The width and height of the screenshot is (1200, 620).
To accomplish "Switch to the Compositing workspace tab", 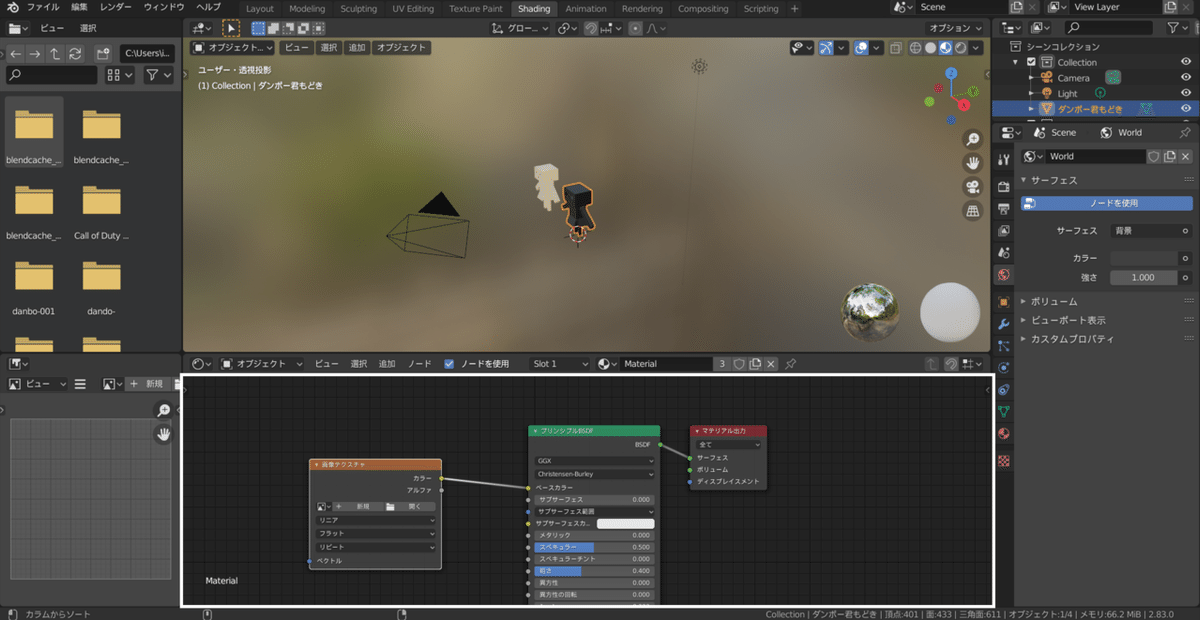I will (x=703, y=8).
